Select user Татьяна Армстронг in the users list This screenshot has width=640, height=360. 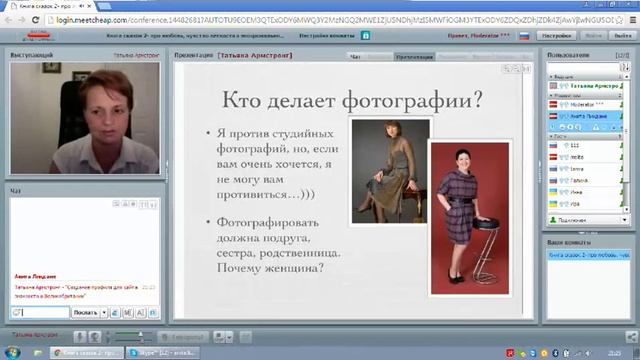pyautogui.click(x=585, y=86)
